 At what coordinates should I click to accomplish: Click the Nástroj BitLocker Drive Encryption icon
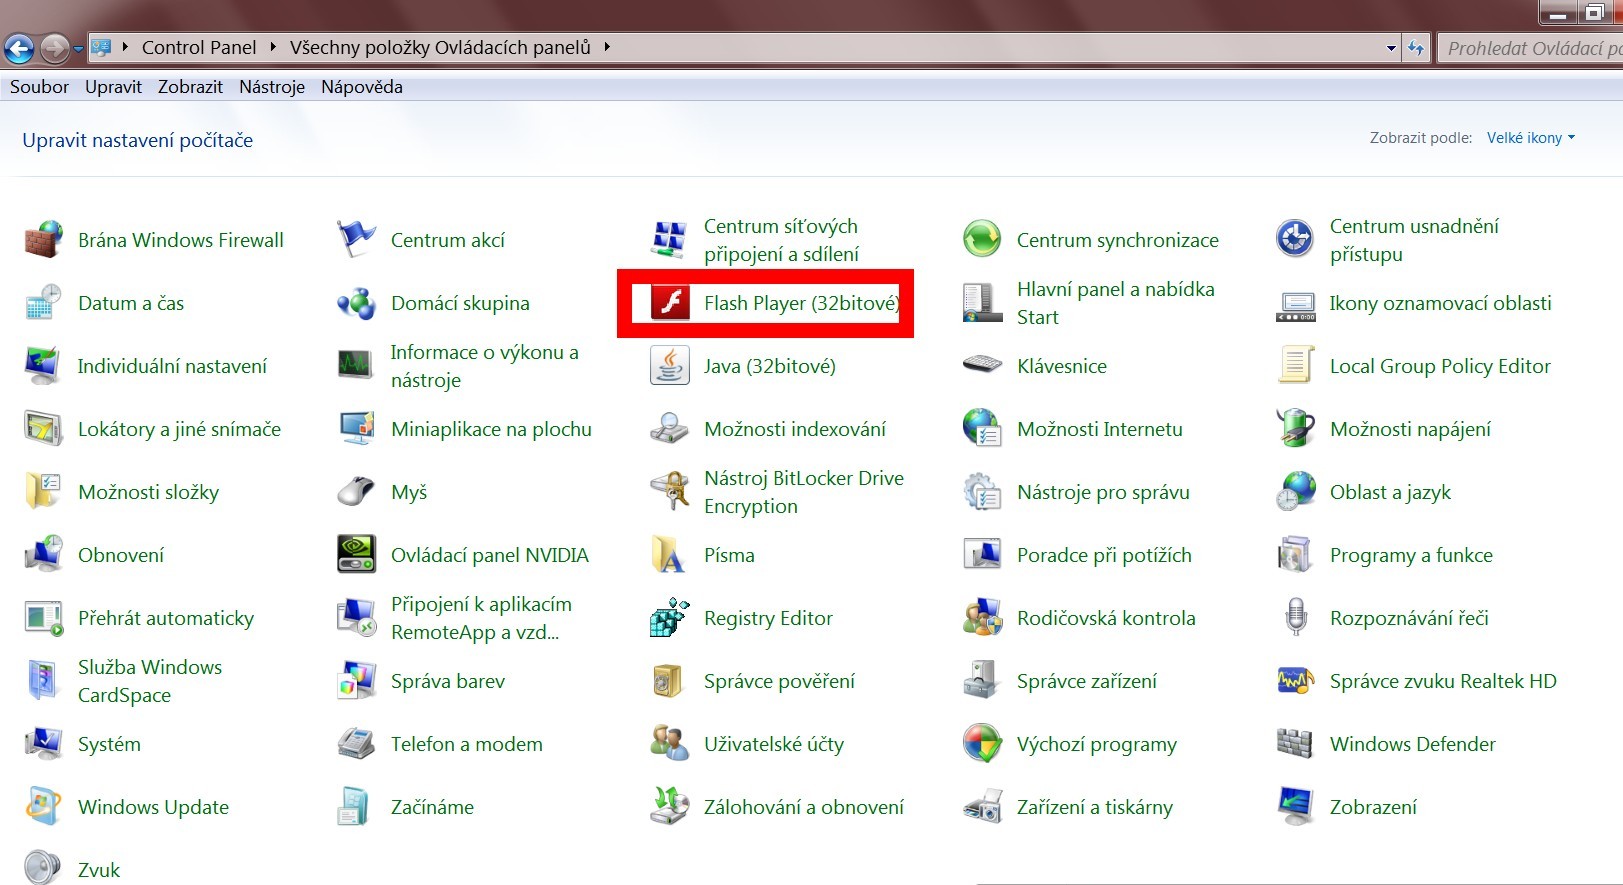tap(669, 492)
